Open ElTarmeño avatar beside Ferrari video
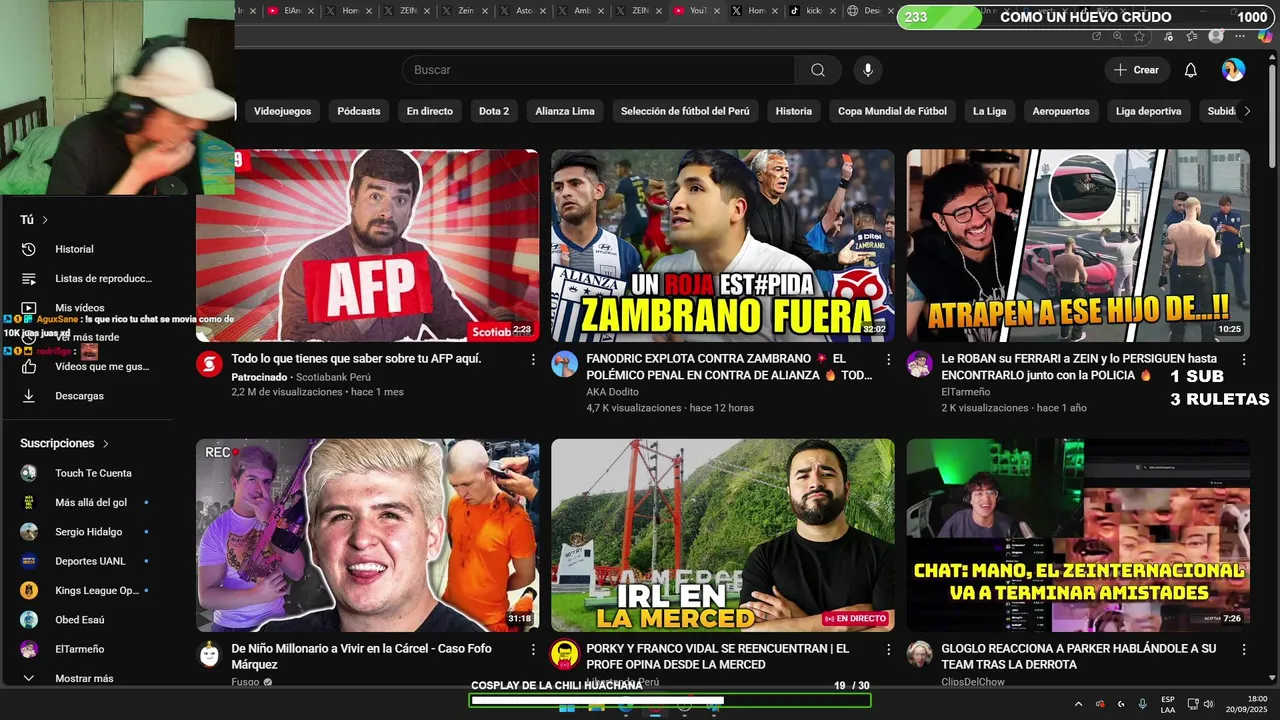 click(x=920, y=364)
